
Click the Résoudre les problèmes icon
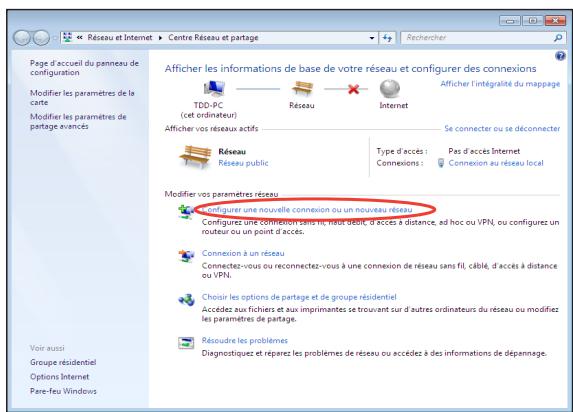(x=186, y=343)
